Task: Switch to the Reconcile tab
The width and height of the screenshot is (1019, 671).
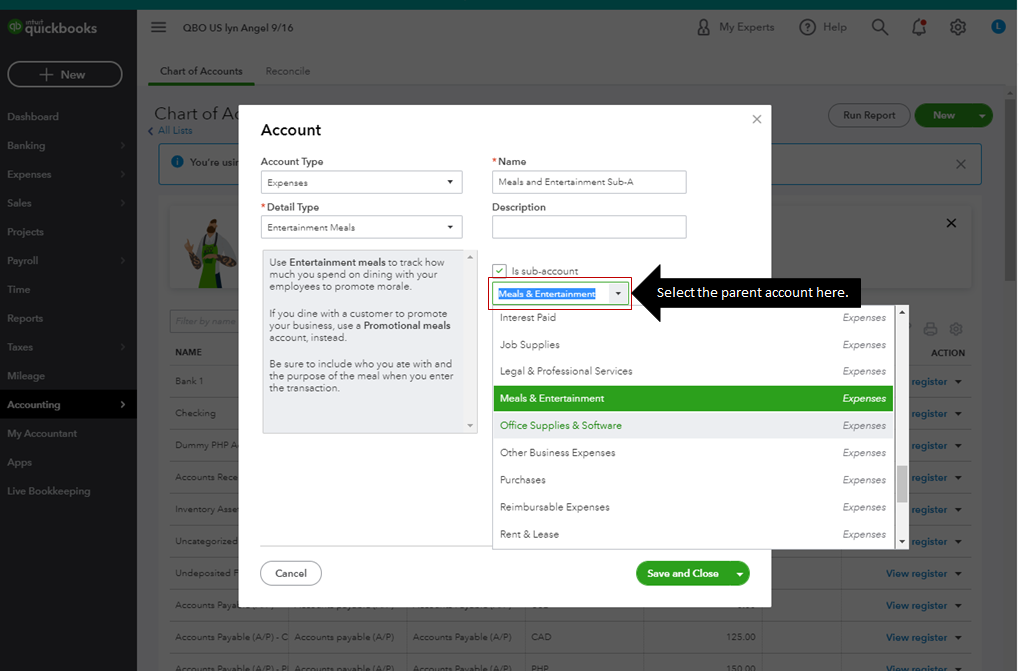Action: 287,71
